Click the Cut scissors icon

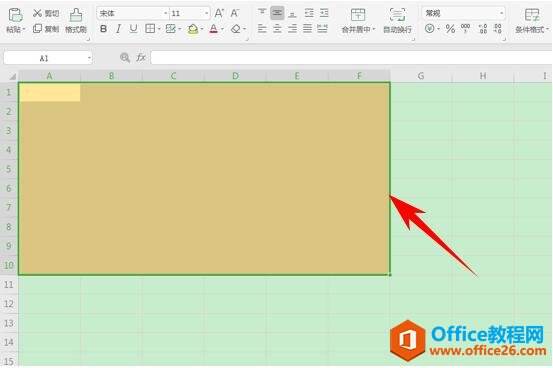pos(37,13)
